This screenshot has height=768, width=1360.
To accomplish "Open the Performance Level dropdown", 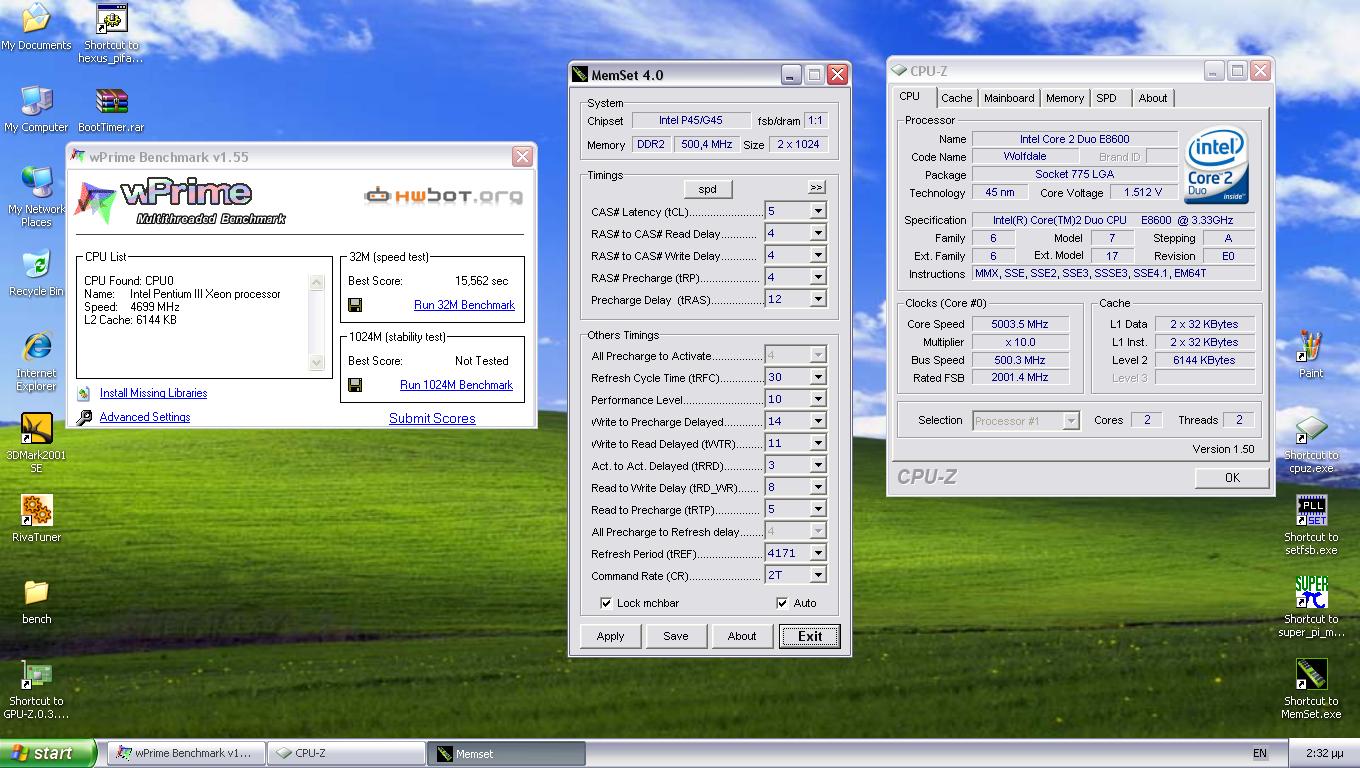I will (818, 399).
